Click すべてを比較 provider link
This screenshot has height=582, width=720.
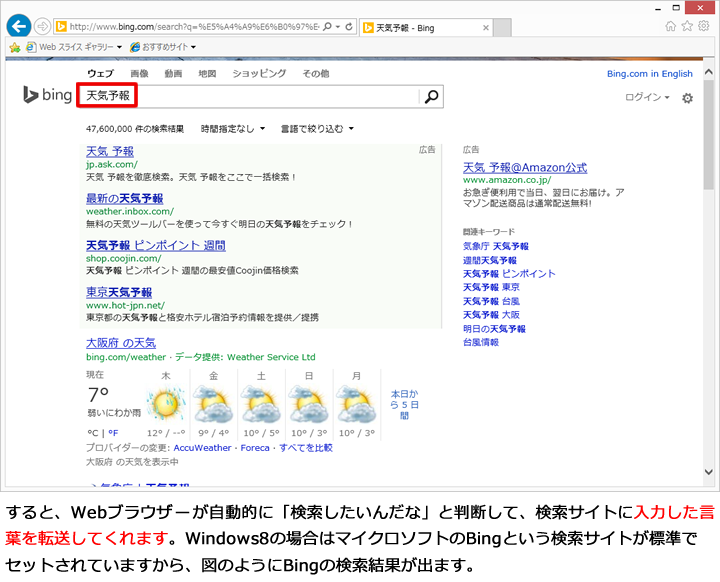[x=306, y=448]
